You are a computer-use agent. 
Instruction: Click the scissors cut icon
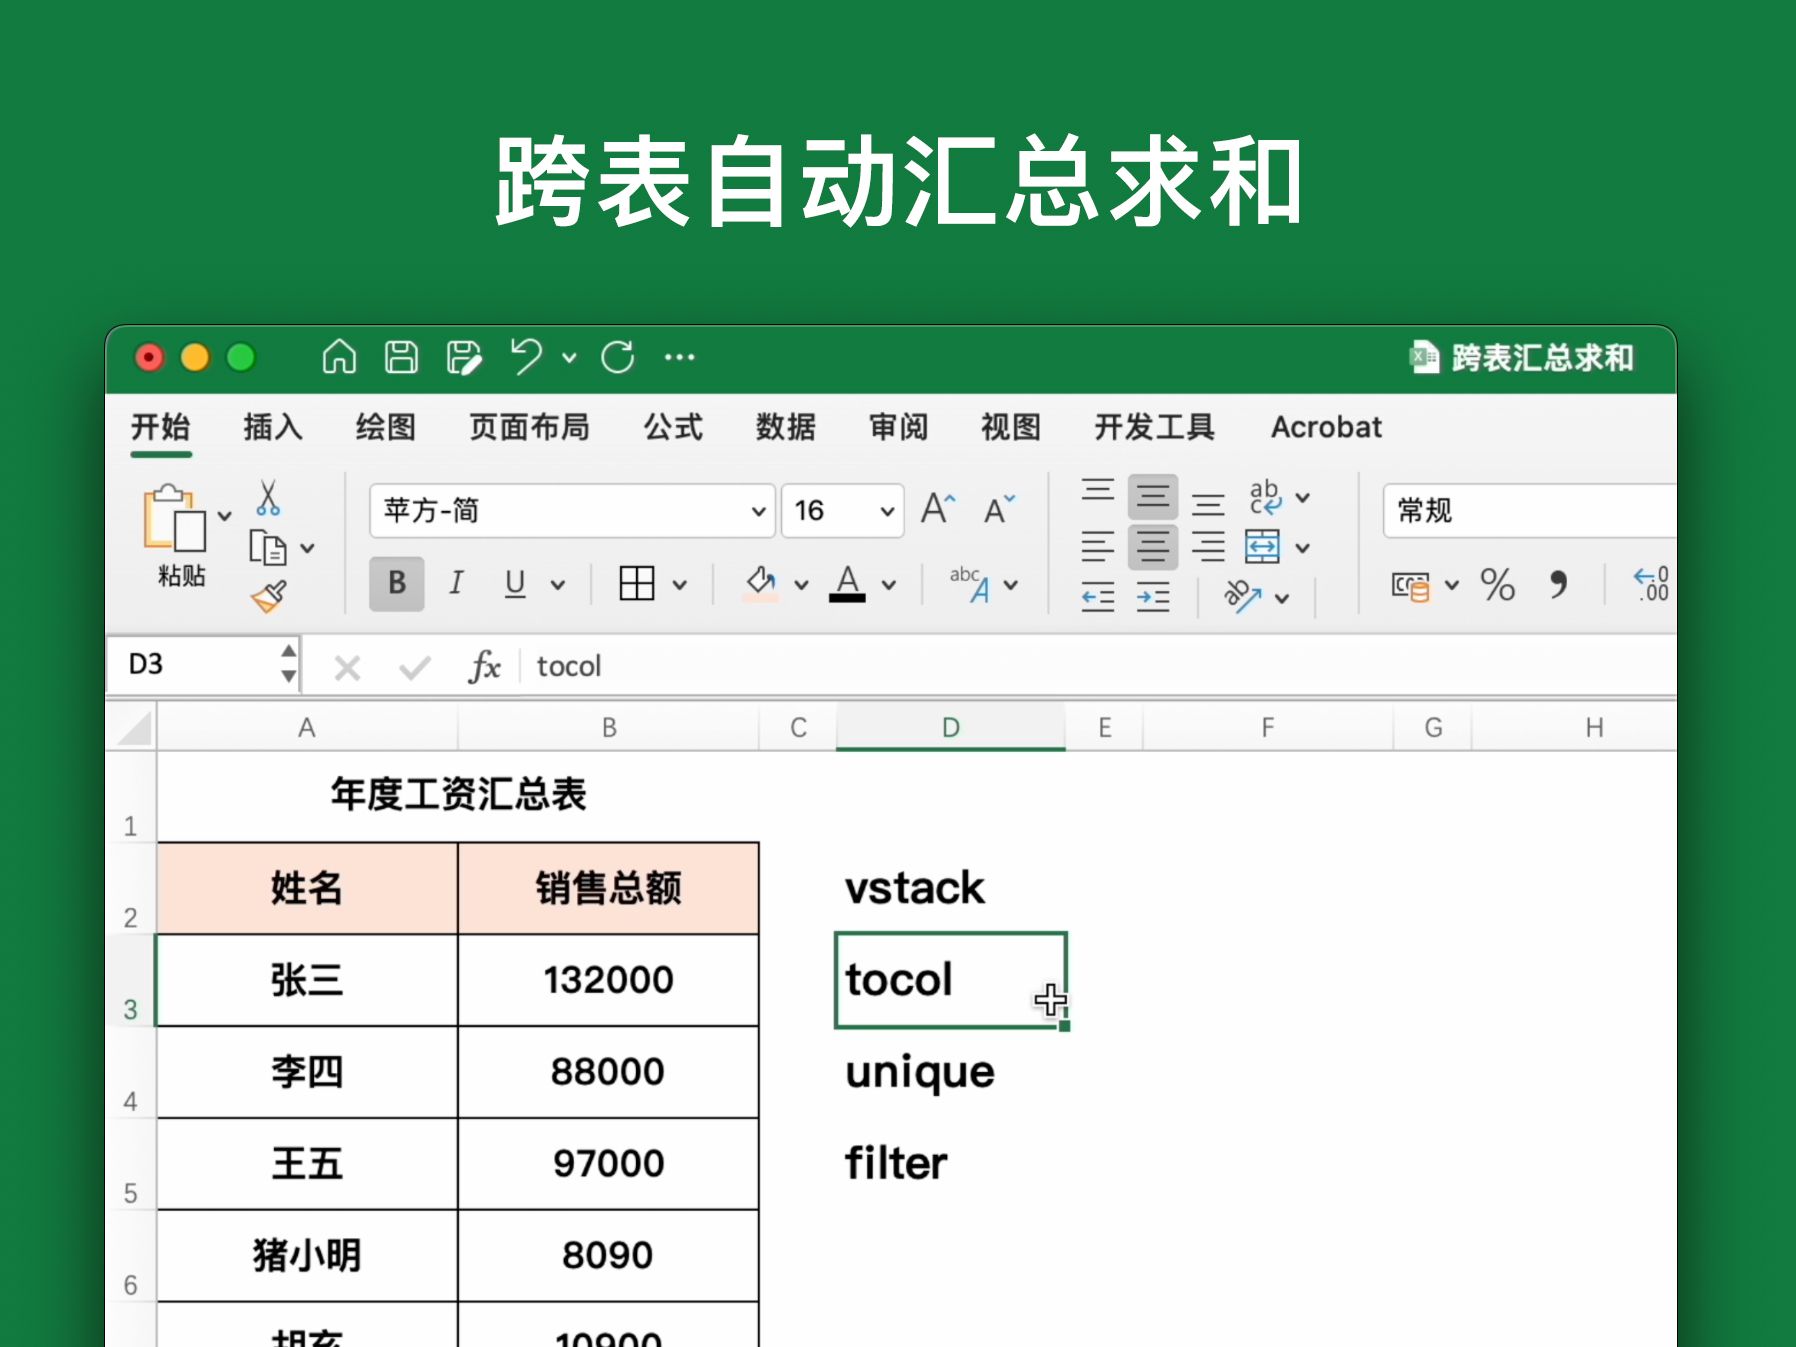(267, 498)
